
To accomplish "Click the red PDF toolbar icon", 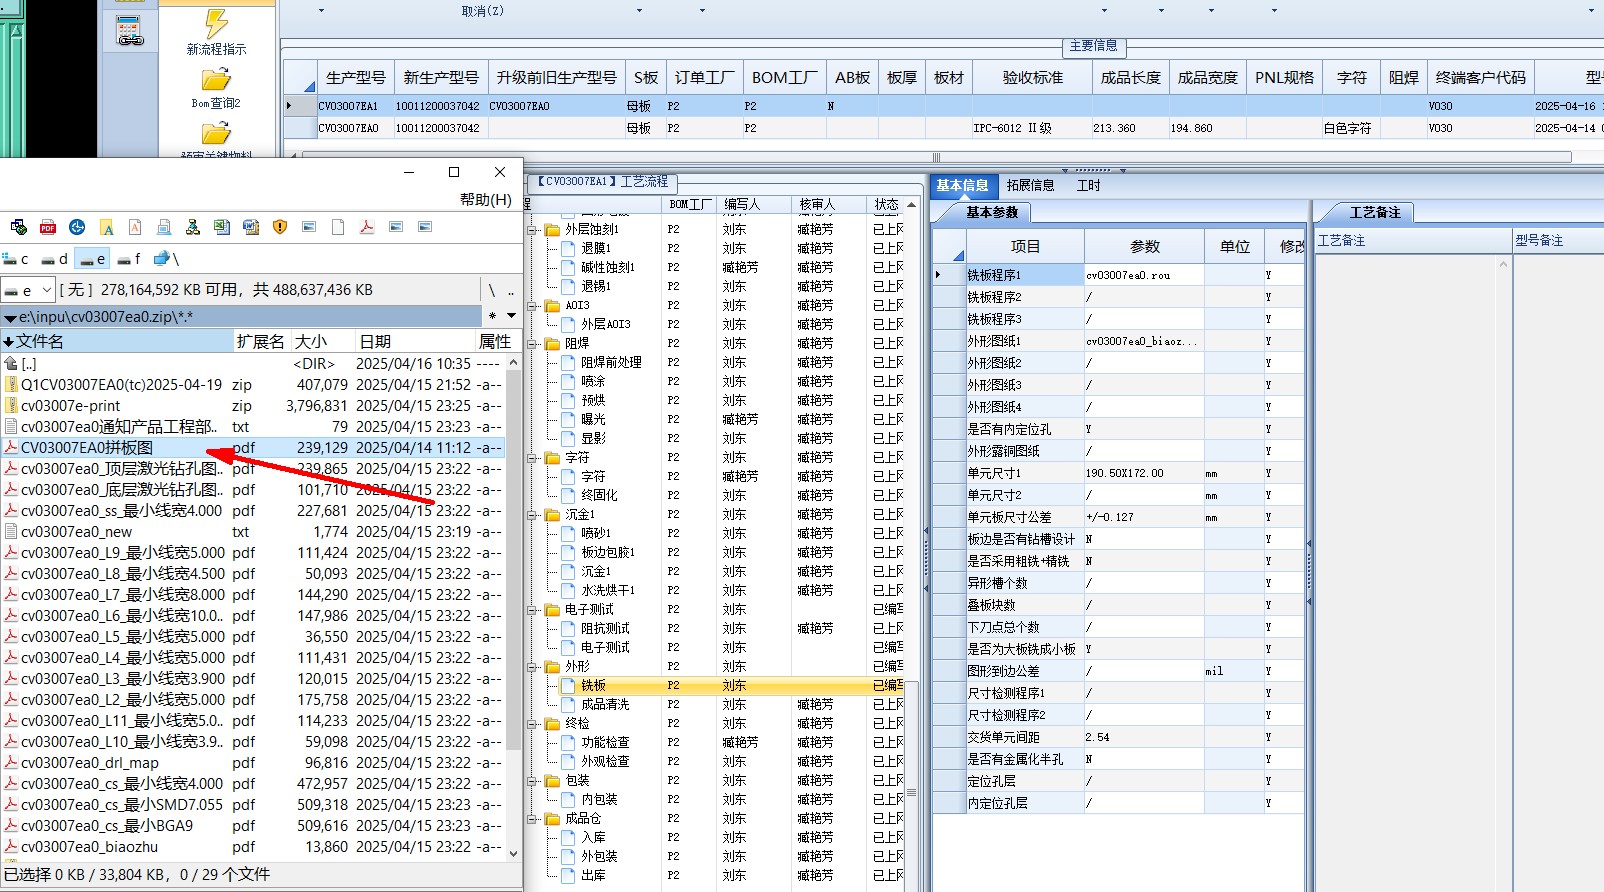I will 48,227.
